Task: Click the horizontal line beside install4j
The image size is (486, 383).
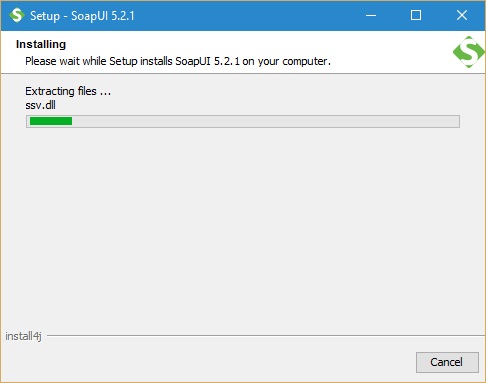Action: pos(266,336)
